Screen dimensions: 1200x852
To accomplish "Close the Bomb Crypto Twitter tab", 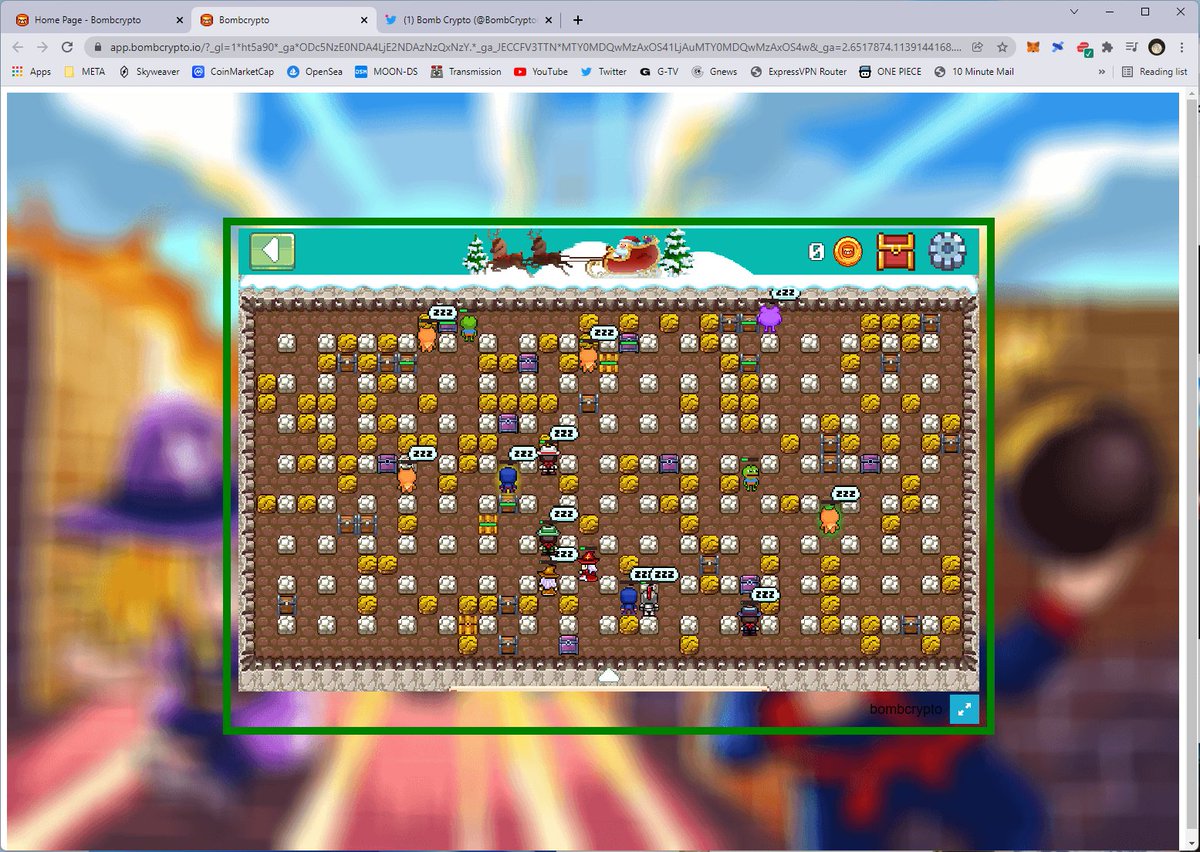I will point(548,20).
